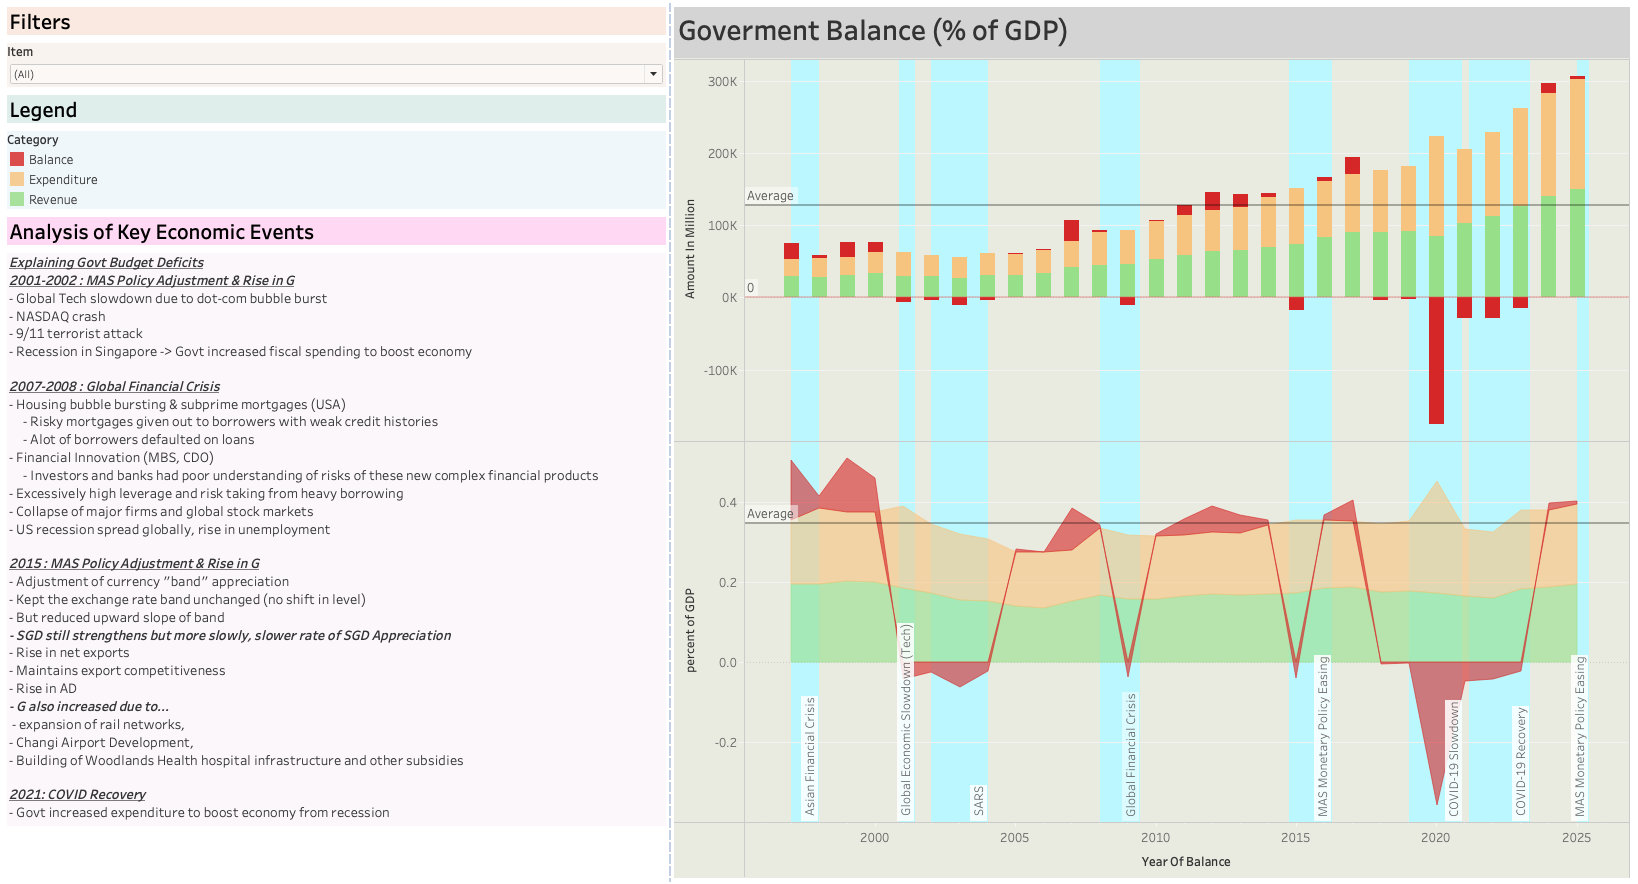Click the COVID-19 Recovery marker label

(x=1521, y=761)
